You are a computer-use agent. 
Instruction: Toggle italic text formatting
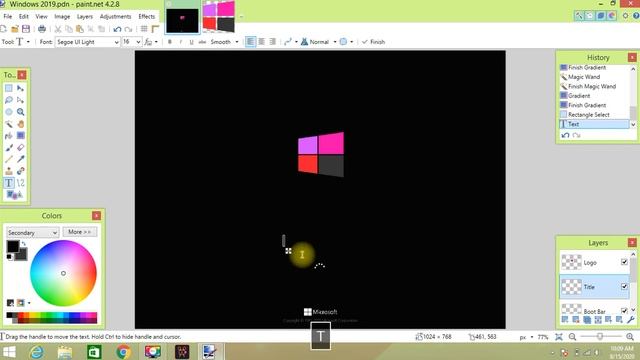180,42
